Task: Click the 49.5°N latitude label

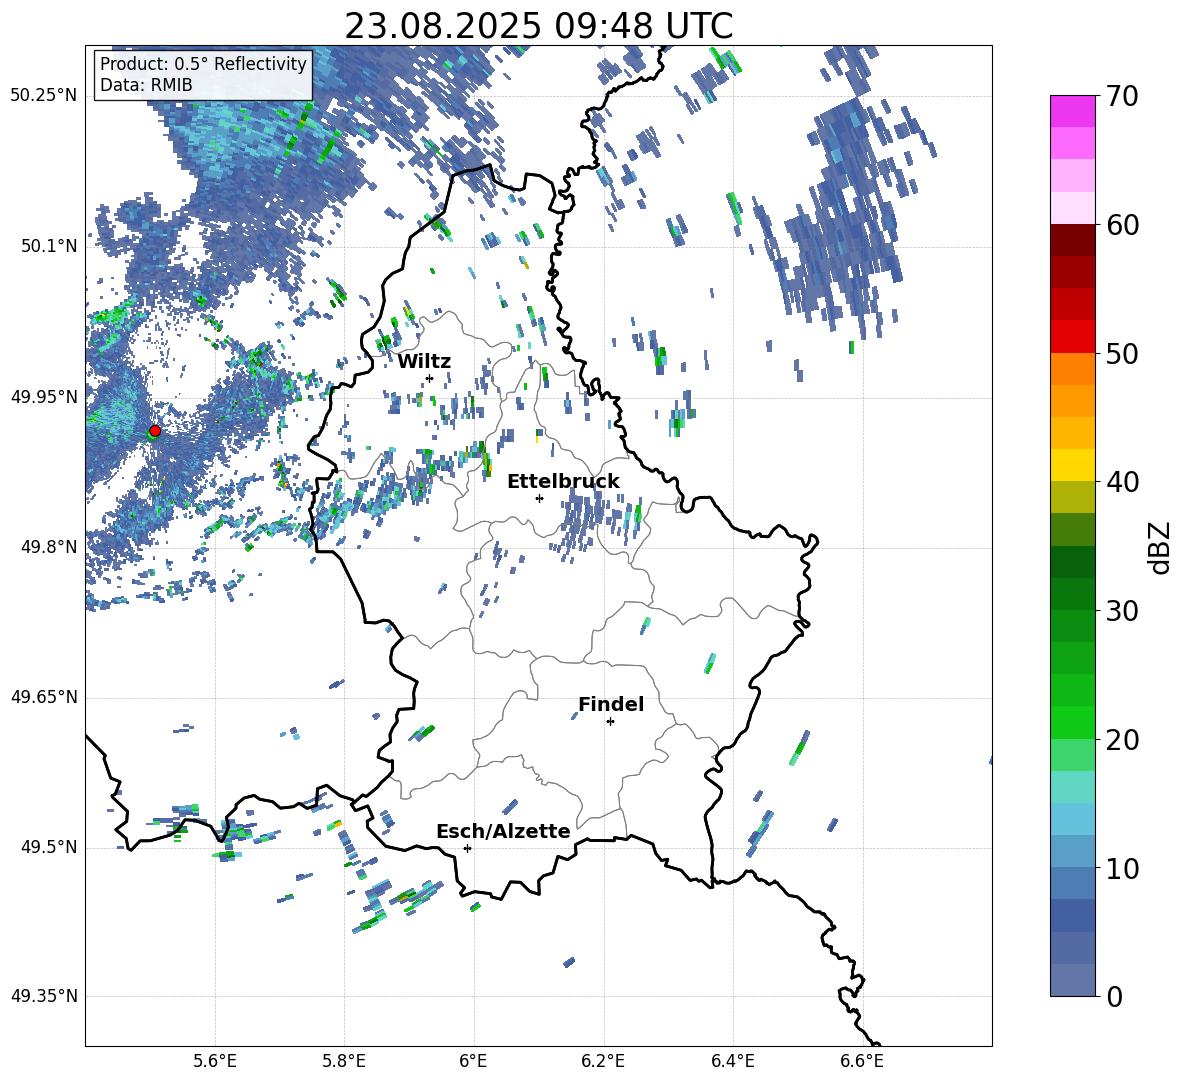Action: [49, 847]
